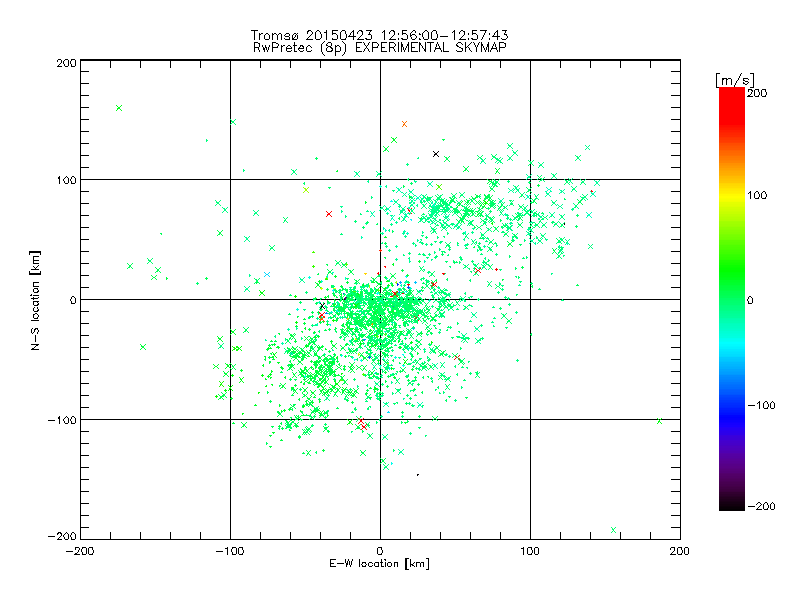Image resolution: width=800 pixels, height=600 pixels.
Task: Click the y-axis tick label '-100'
Action: pos(62,420)
